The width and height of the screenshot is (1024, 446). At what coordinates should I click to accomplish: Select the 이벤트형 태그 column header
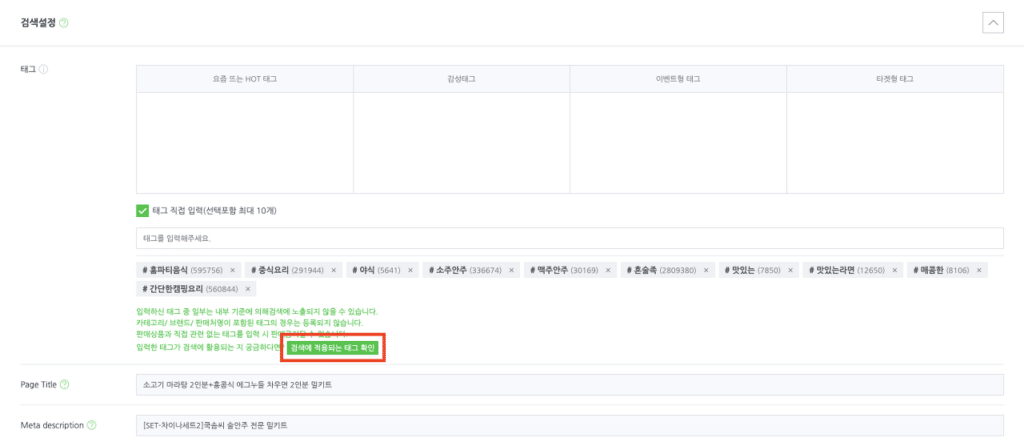[x=678, y=79]
